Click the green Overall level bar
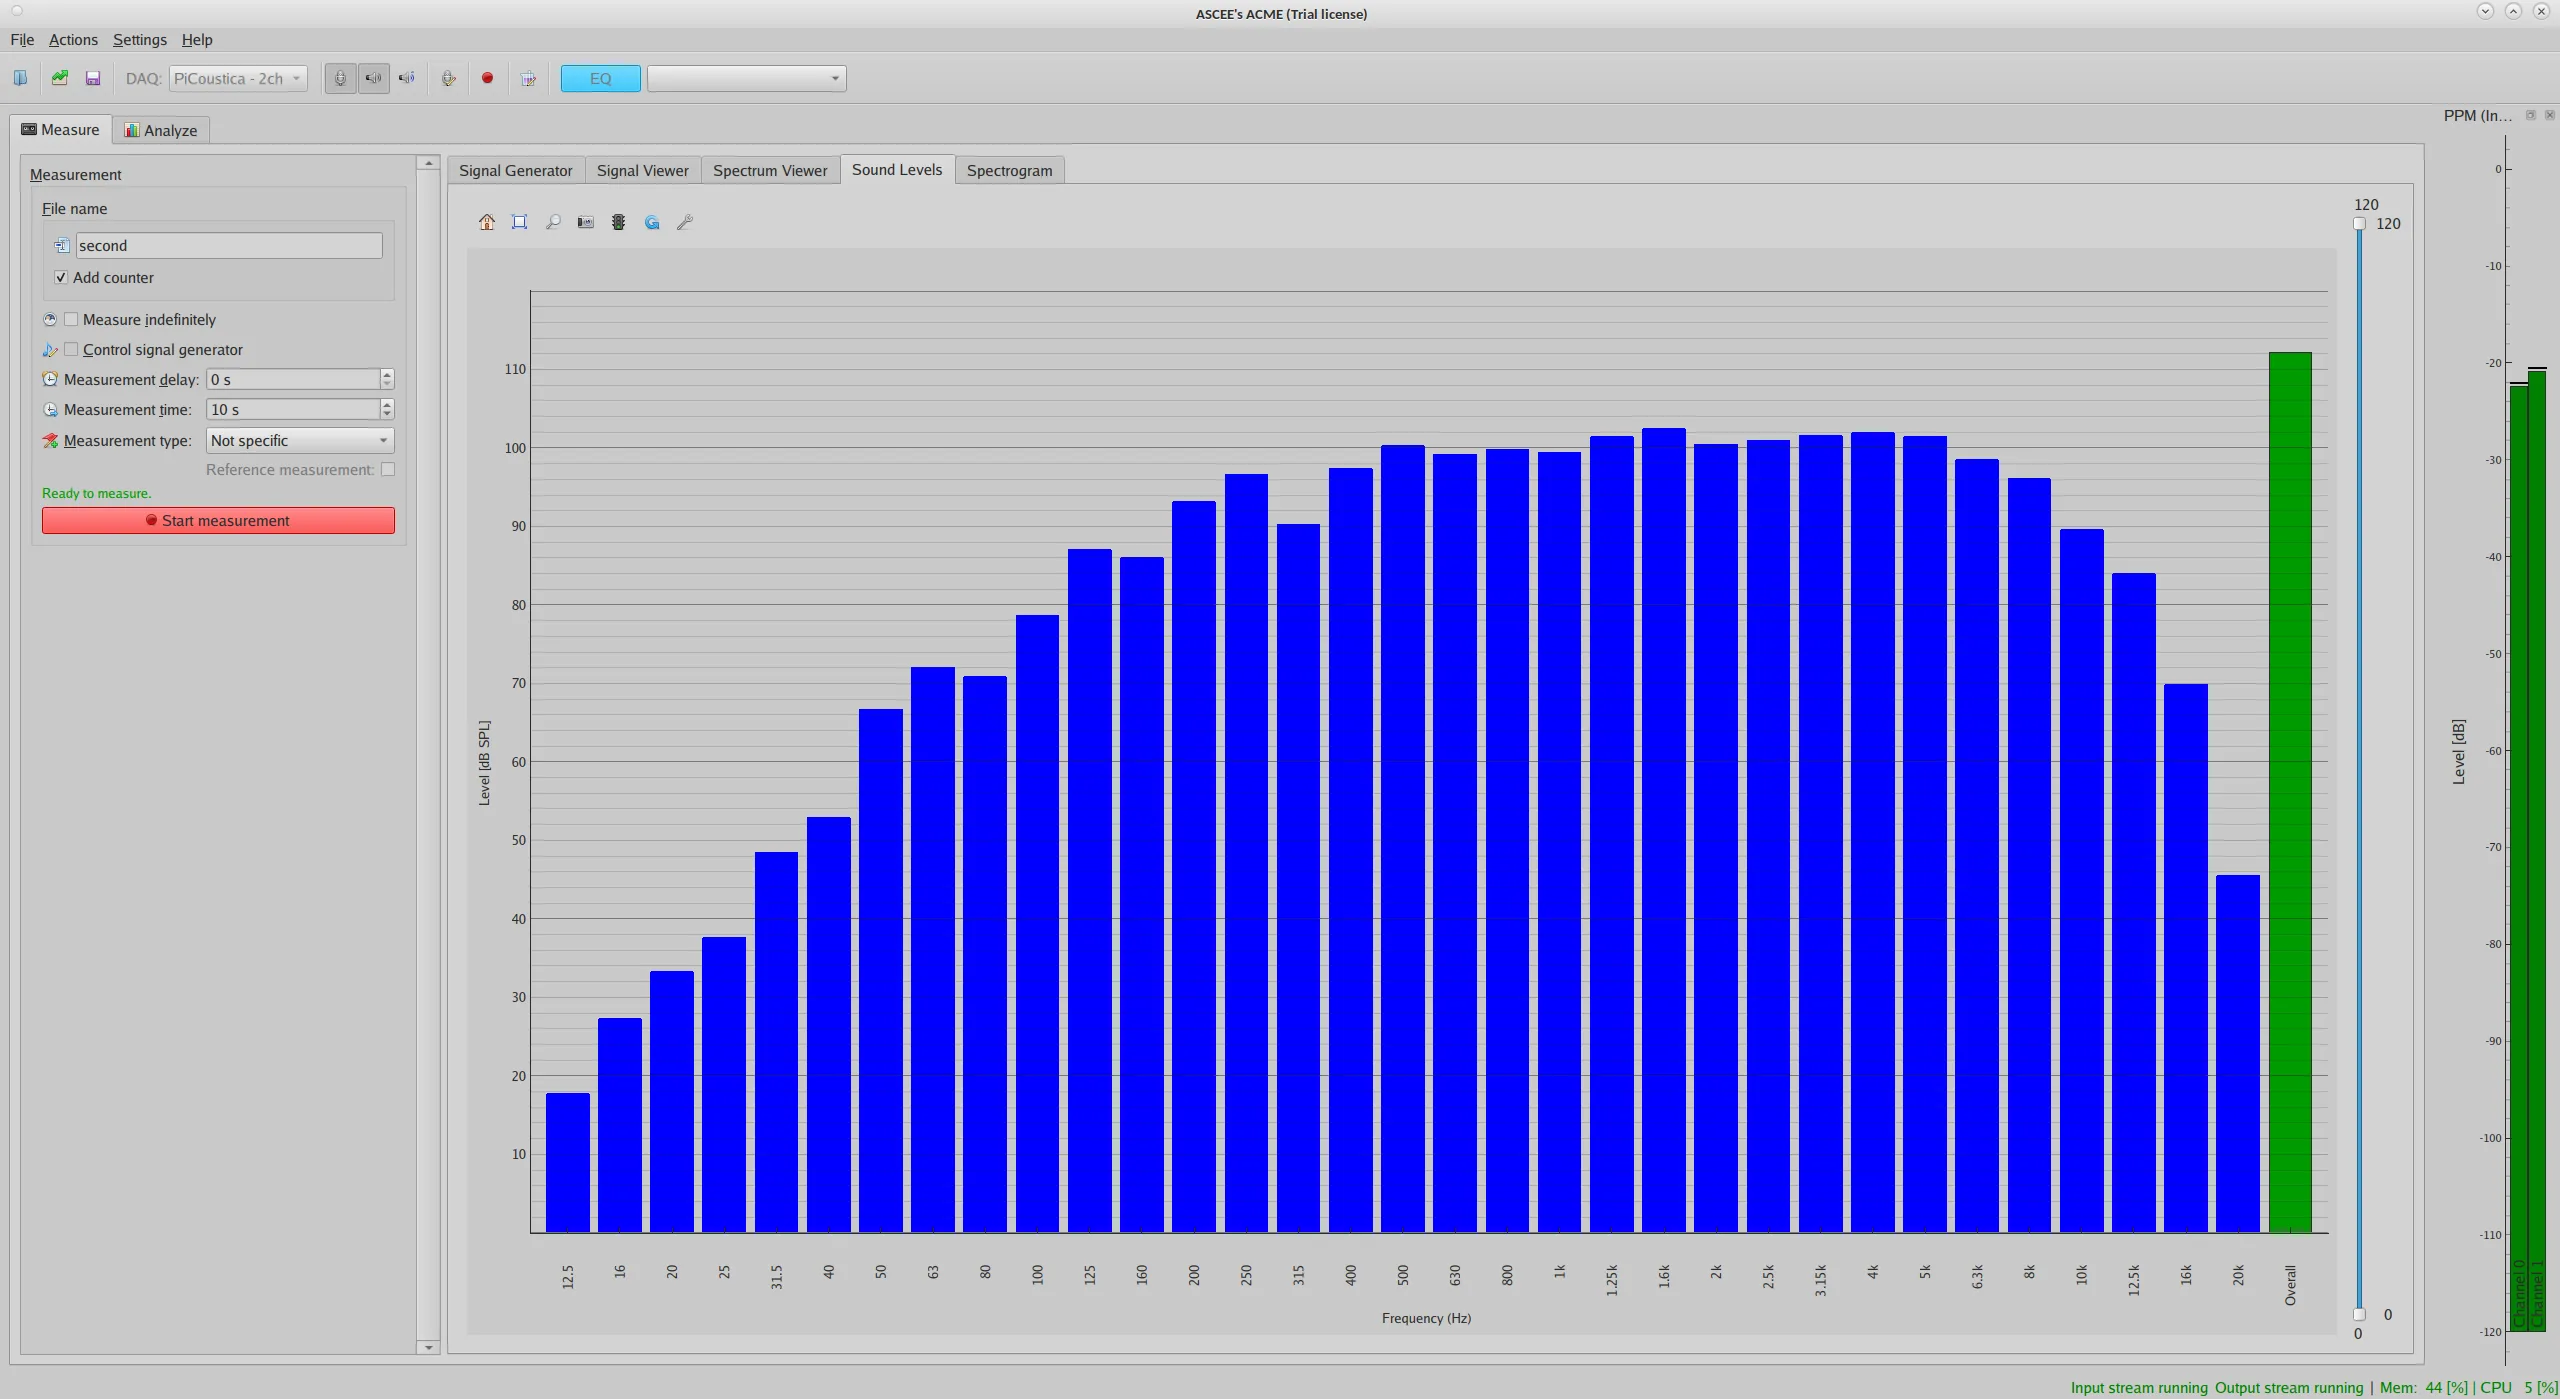Screen dimensions: 2560x1399 coord(2290,792)
